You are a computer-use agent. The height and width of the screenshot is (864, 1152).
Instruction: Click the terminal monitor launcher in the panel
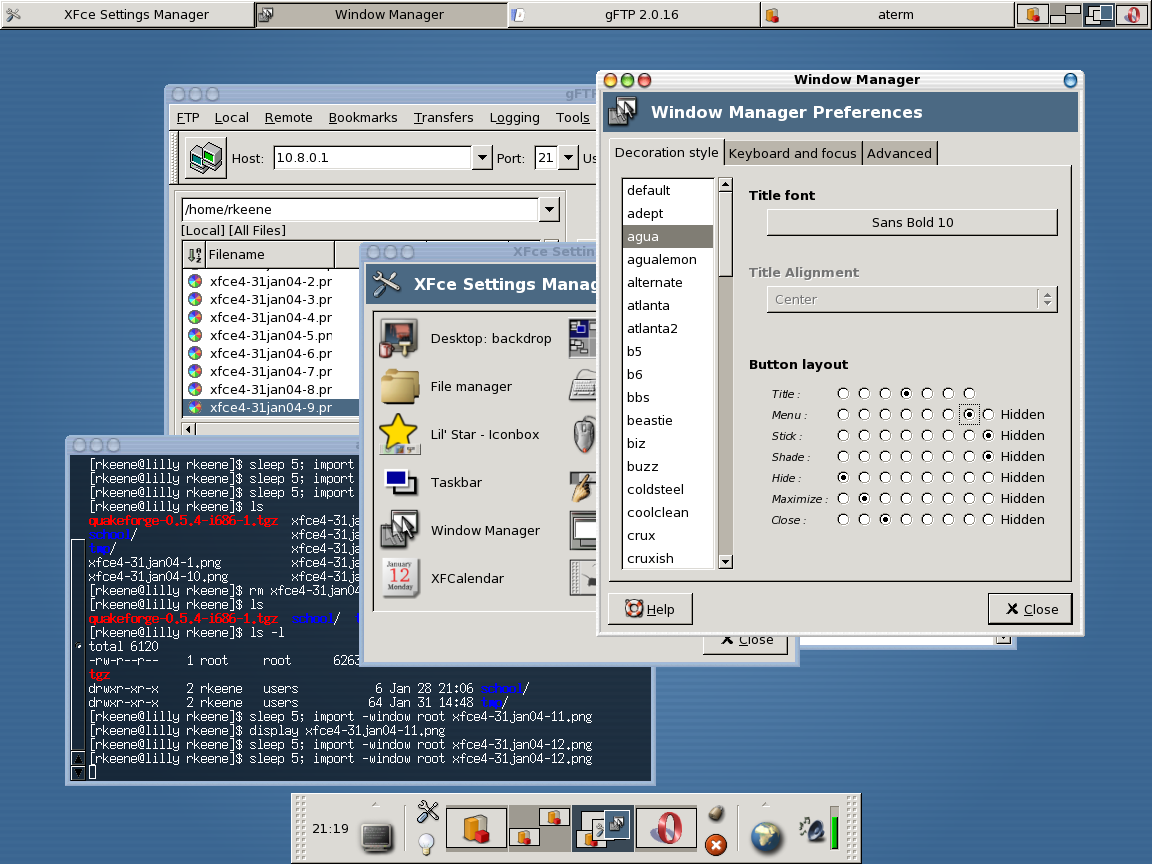click(x=377, y=837)
